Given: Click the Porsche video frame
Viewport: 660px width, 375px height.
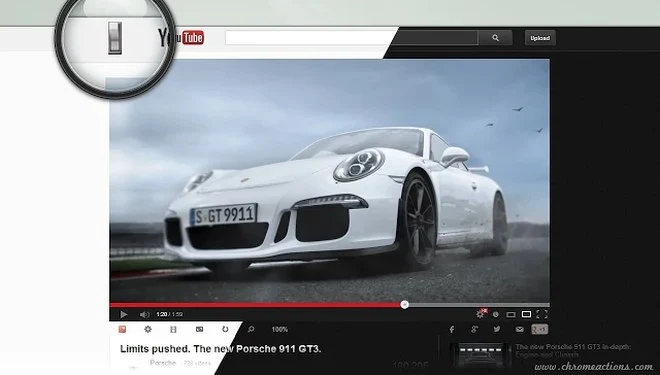Looking at the screenshot, I should tap(330, 180).
